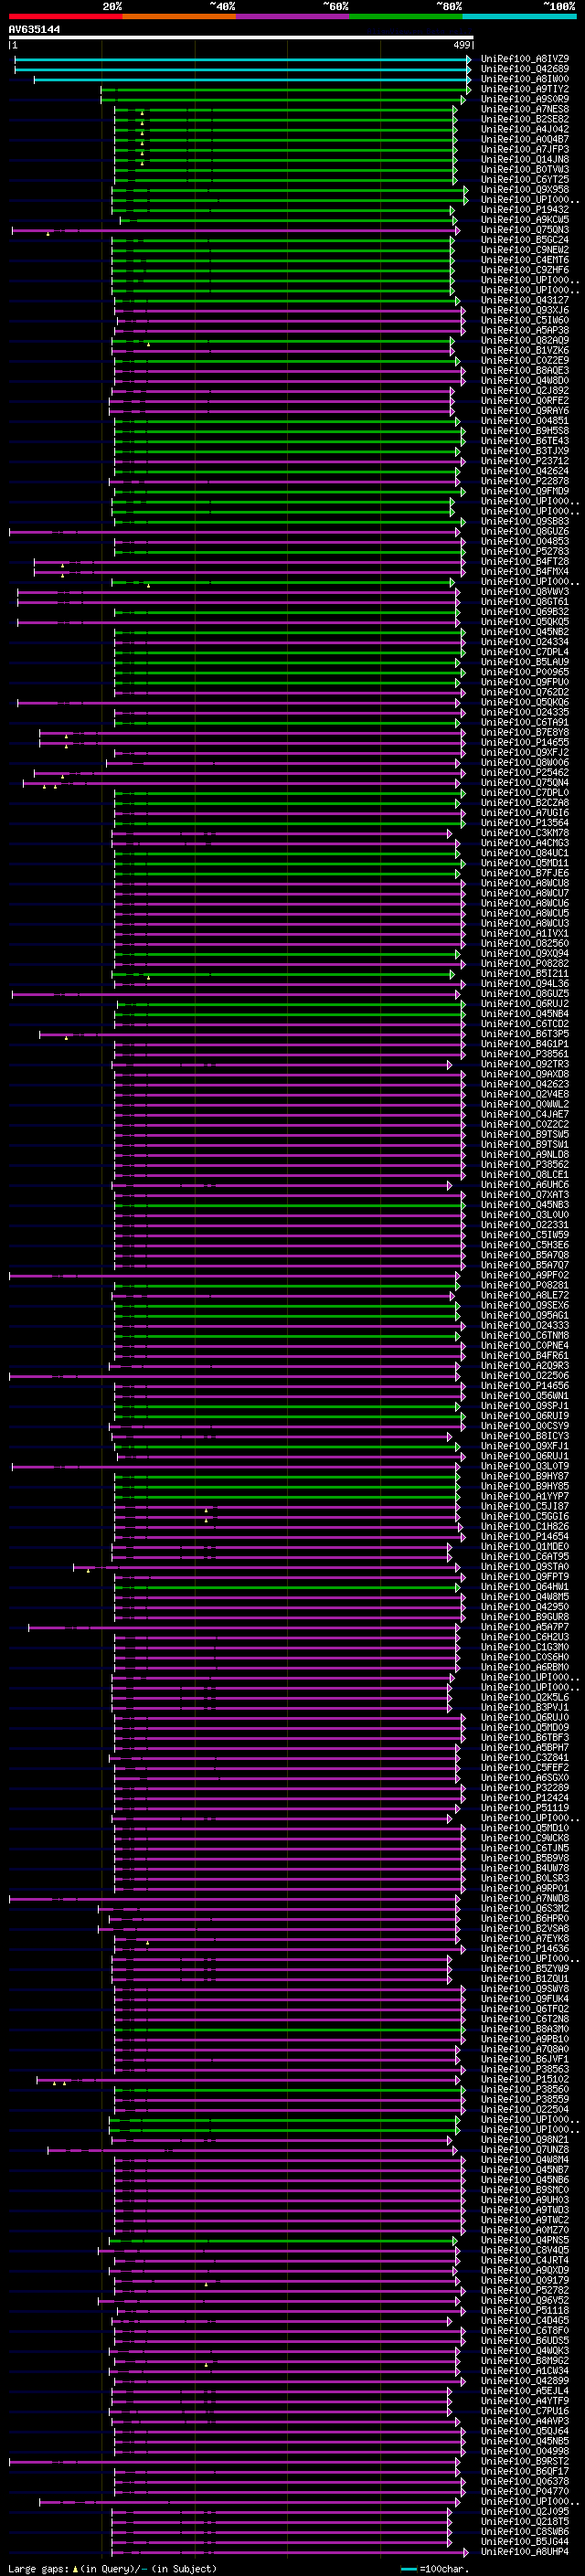This screenshot has height=2576, width=585.
Task: Select the AV635144 query name
Action: 34,29
